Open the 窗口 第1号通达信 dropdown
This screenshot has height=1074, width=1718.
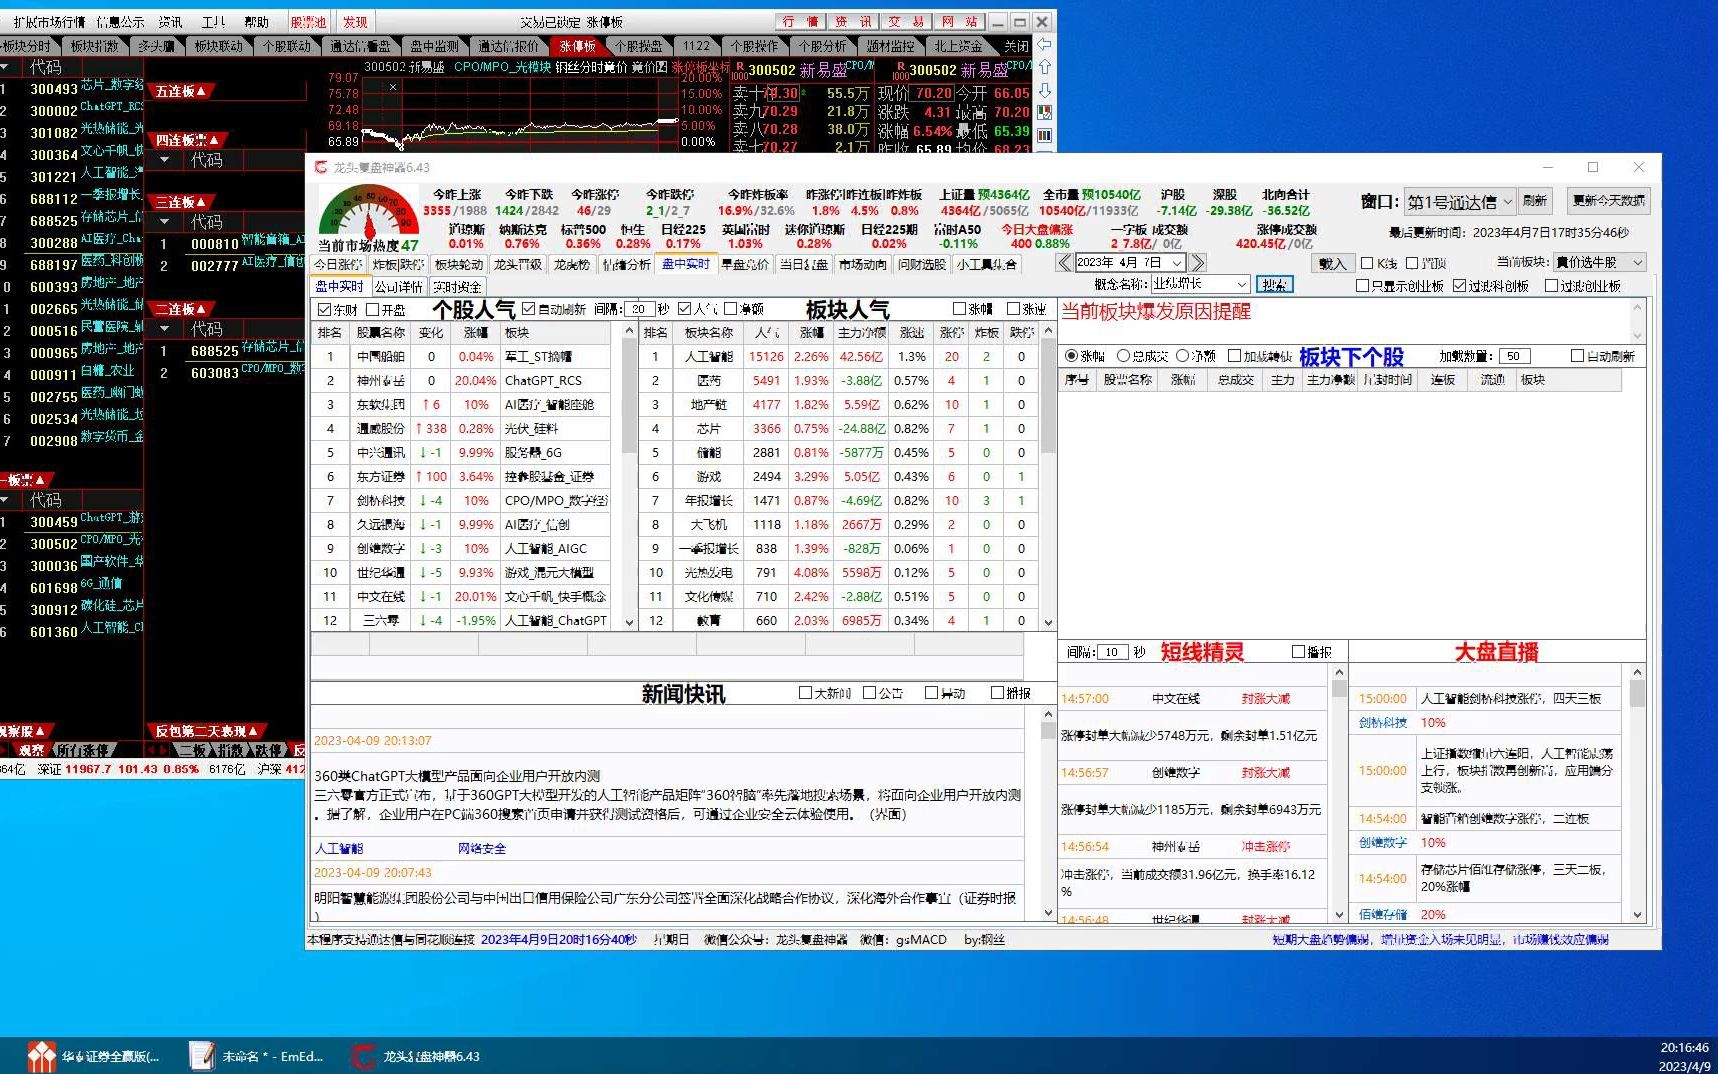coord(1459,202)
